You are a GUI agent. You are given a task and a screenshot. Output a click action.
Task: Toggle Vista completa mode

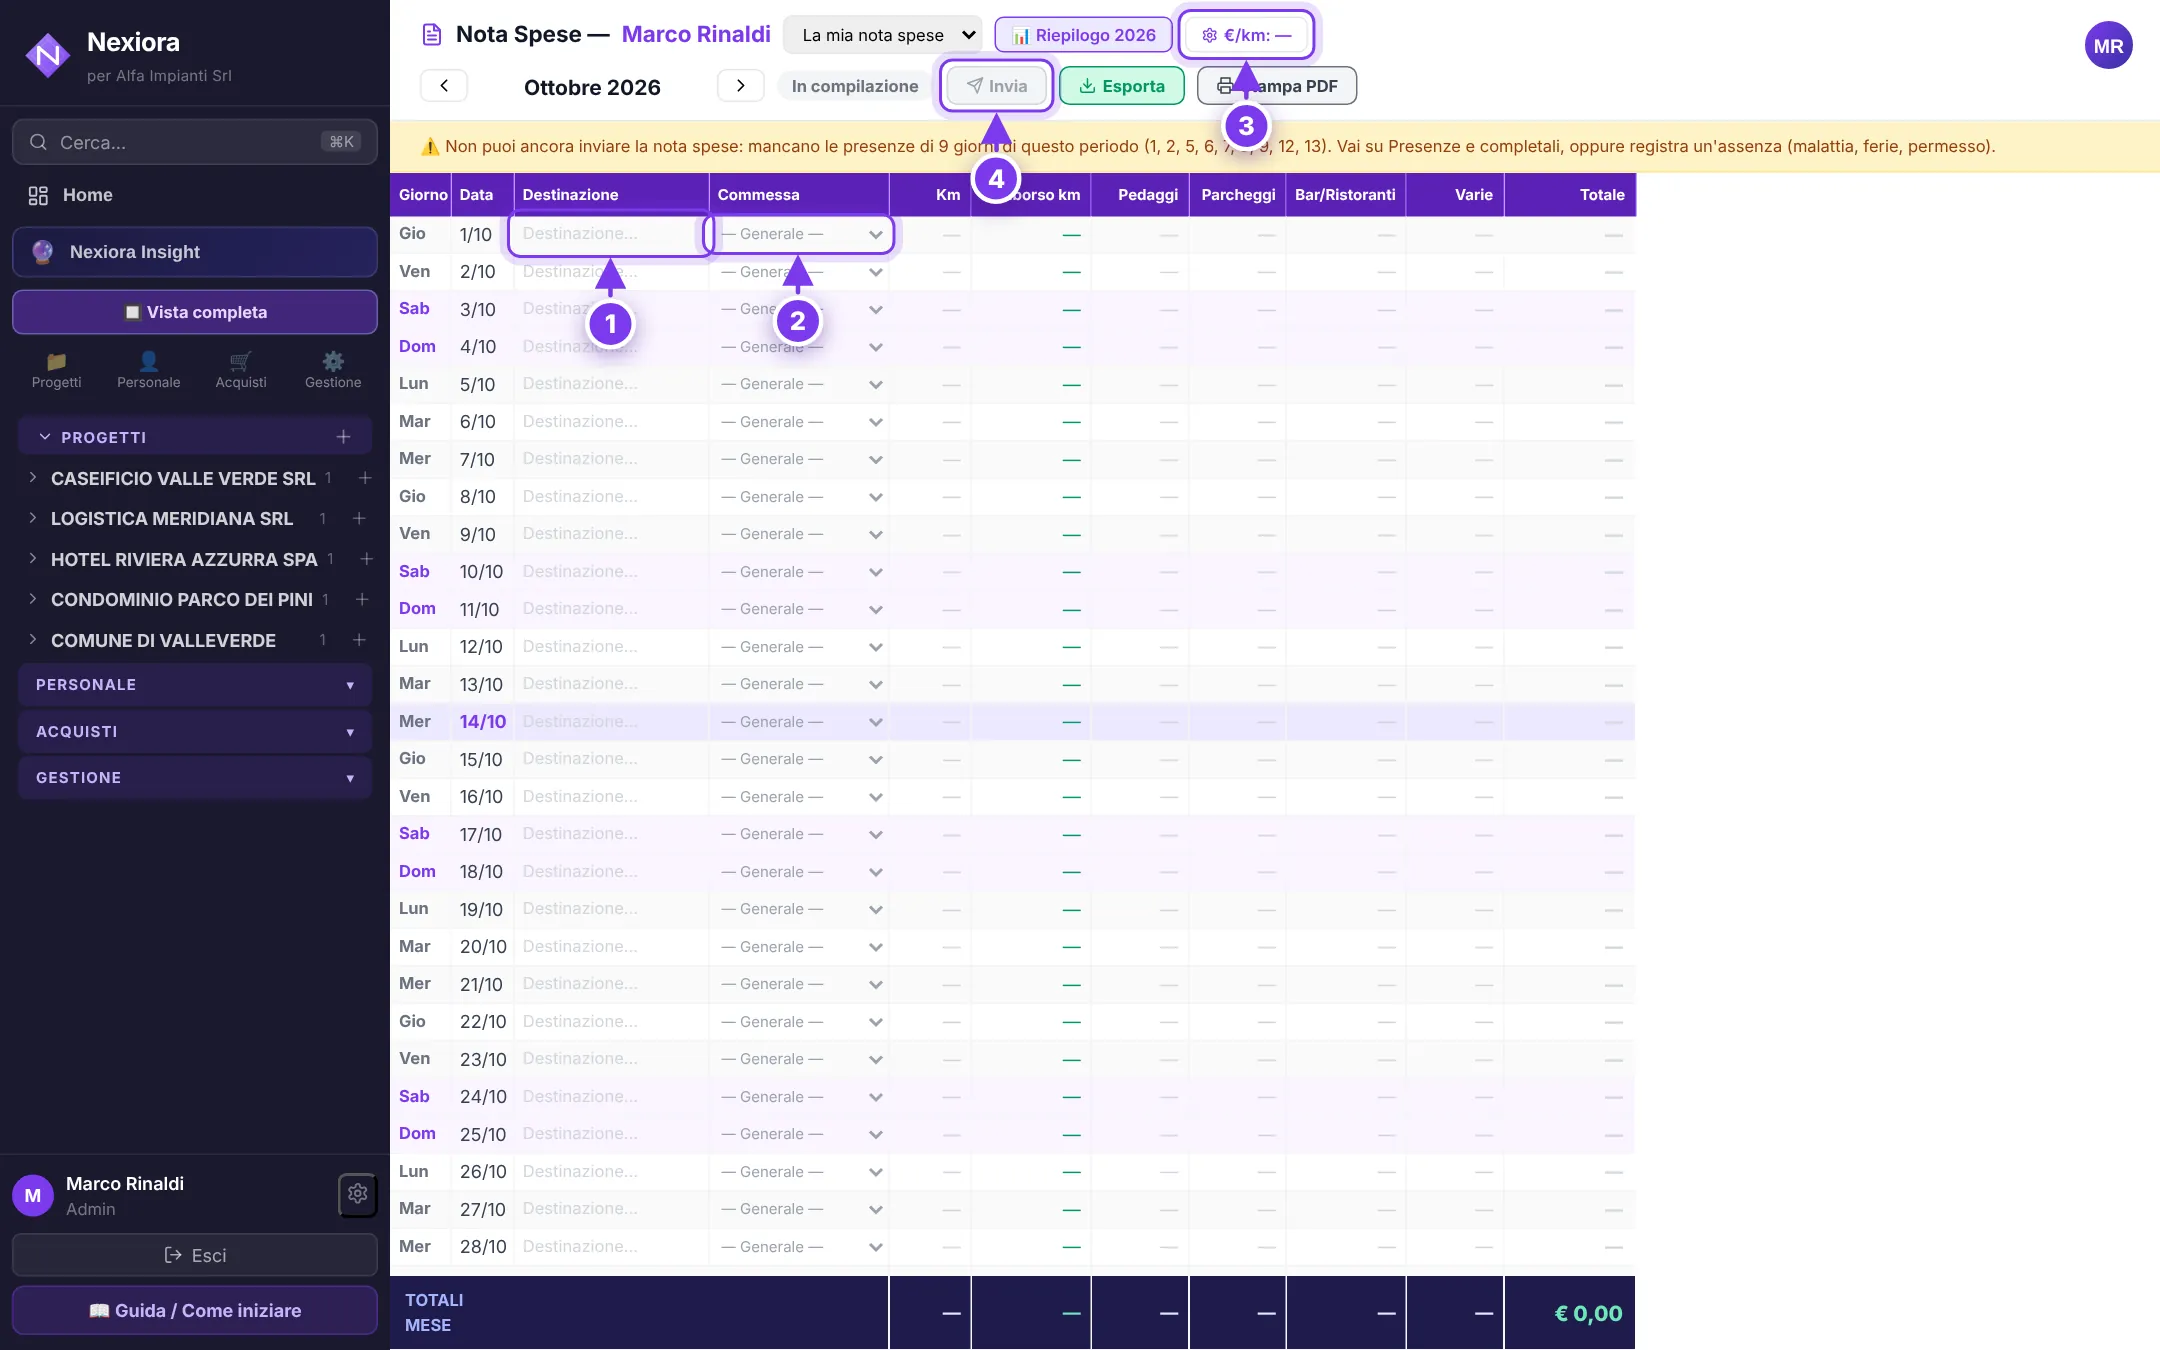click(x=195, y=312)
